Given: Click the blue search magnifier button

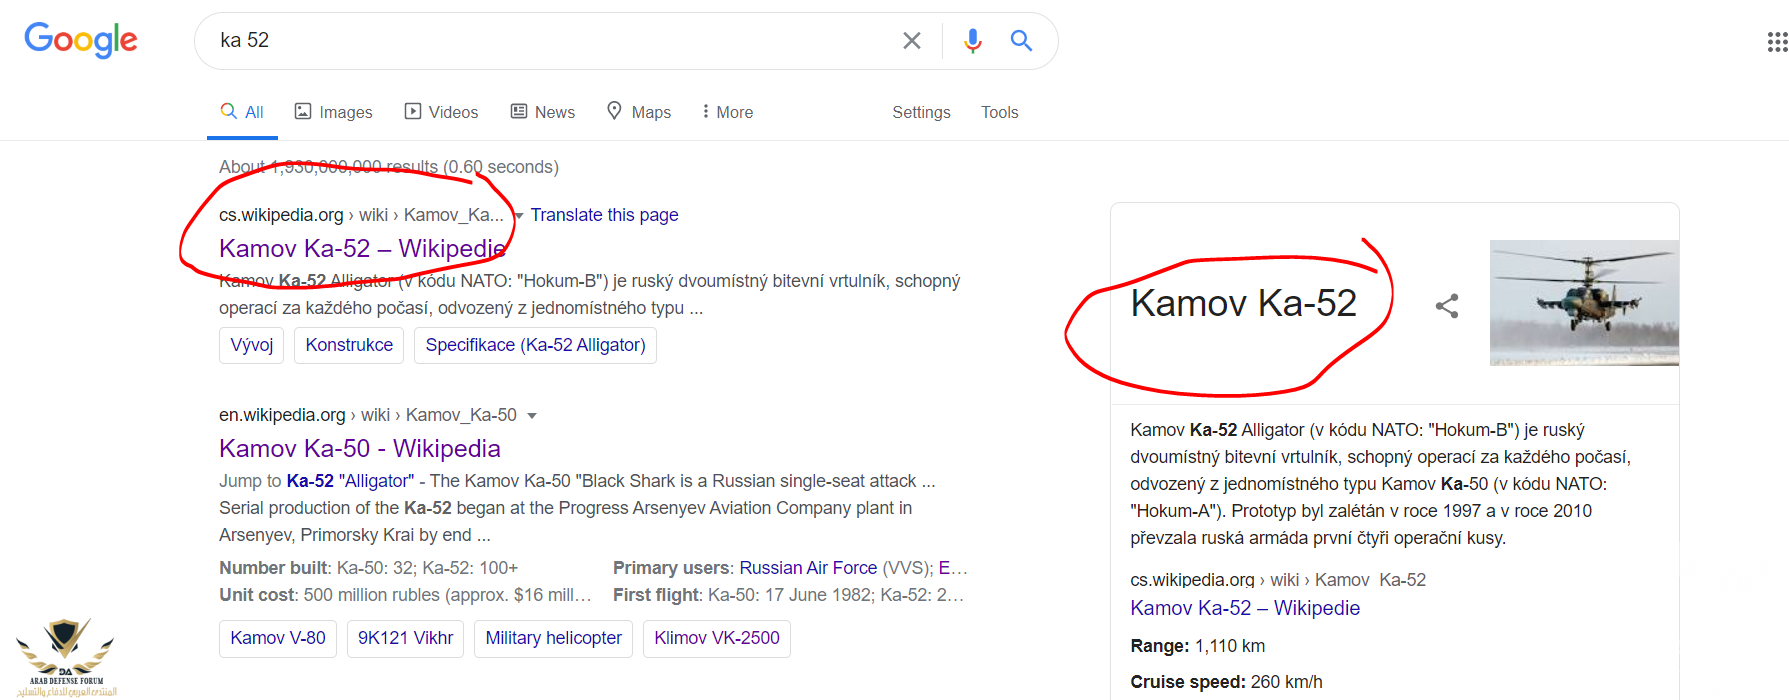Looking at the screenshot, I should point(1021,41).
